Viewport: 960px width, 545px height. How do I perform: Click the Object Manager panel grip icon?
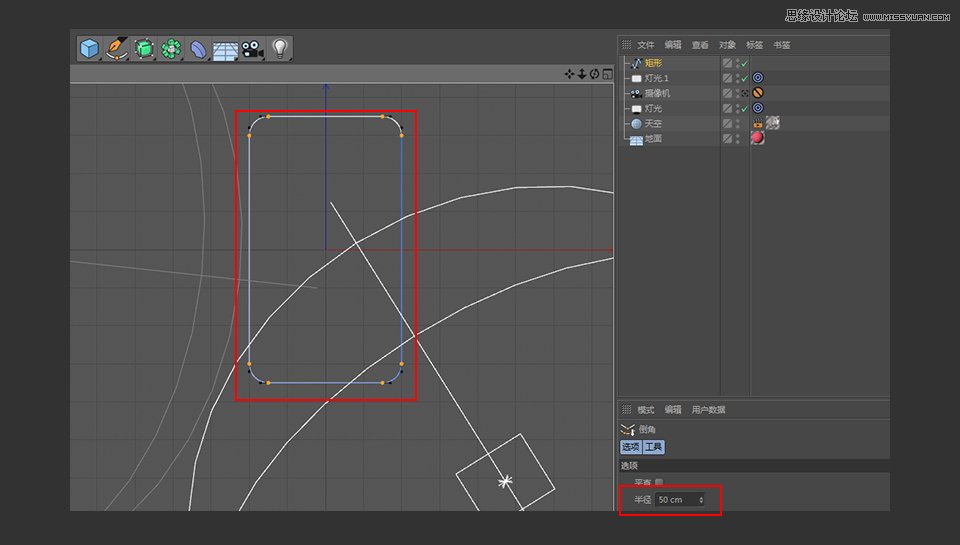pyautogui.click(x=626, y=45)
